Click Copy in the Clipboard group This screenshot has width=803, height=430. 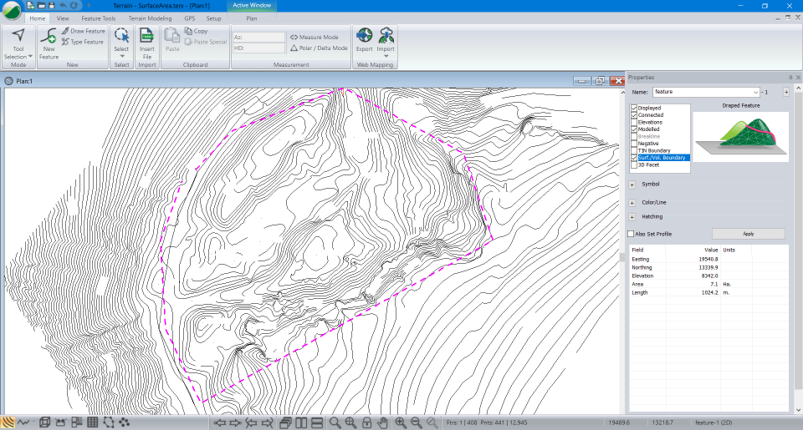(x=196, y=31)
